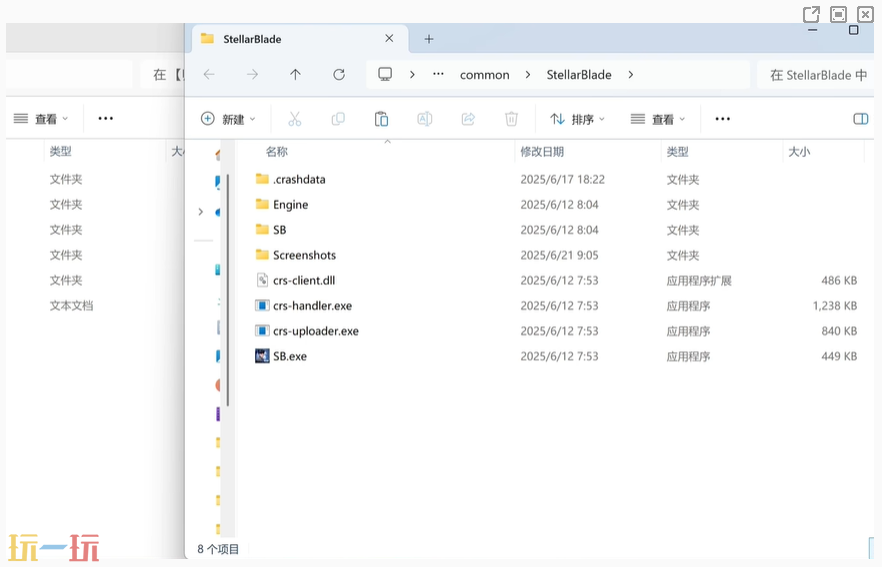
Task: Click the Cut scissors icon
Action: point(295,119)
